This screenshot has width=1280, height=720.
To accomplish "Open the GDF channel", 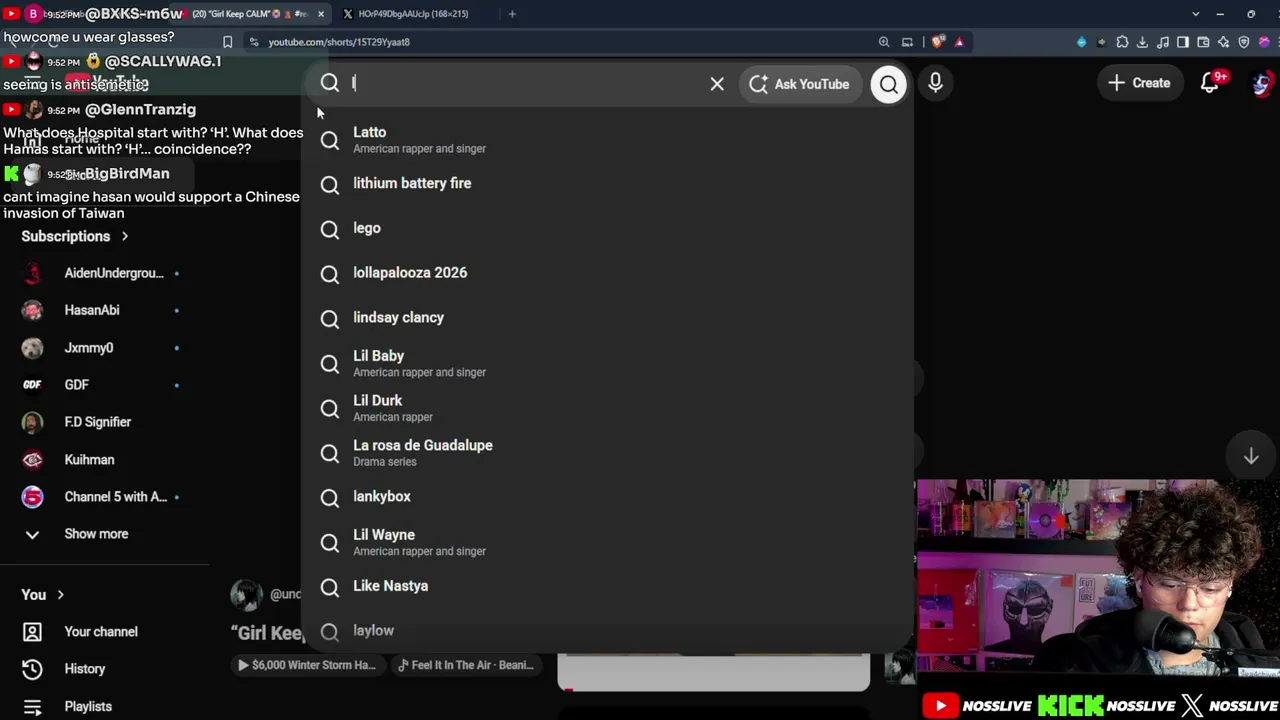I will 102,385.
